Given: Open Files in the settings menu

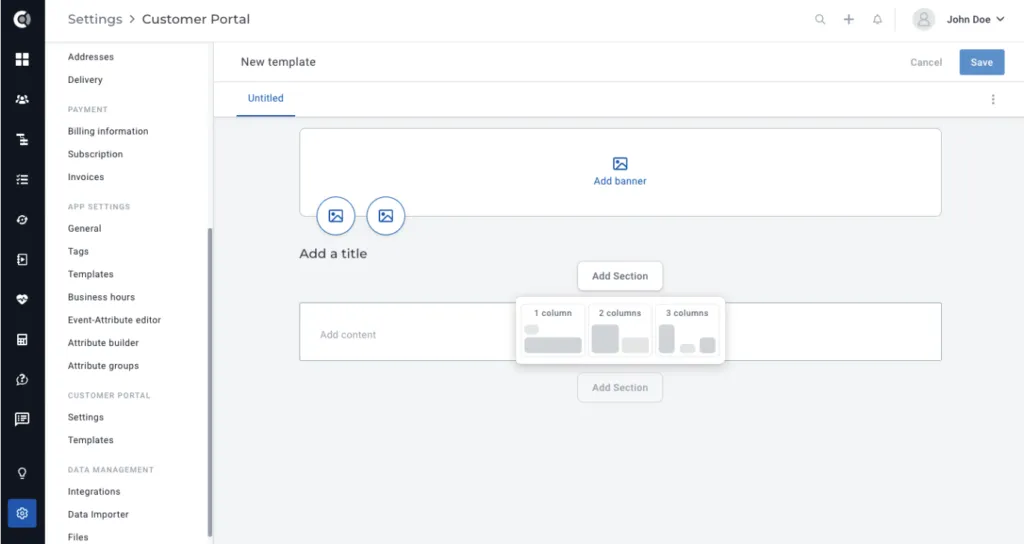Looking at the screenshot, I should click(x=78, y=537).
